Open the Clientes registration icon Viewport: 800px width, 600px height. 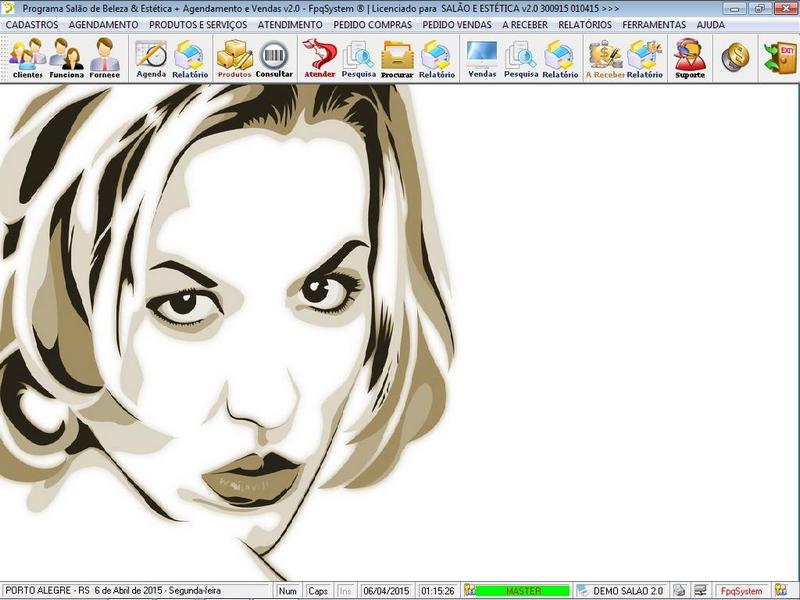coord(28,58)
